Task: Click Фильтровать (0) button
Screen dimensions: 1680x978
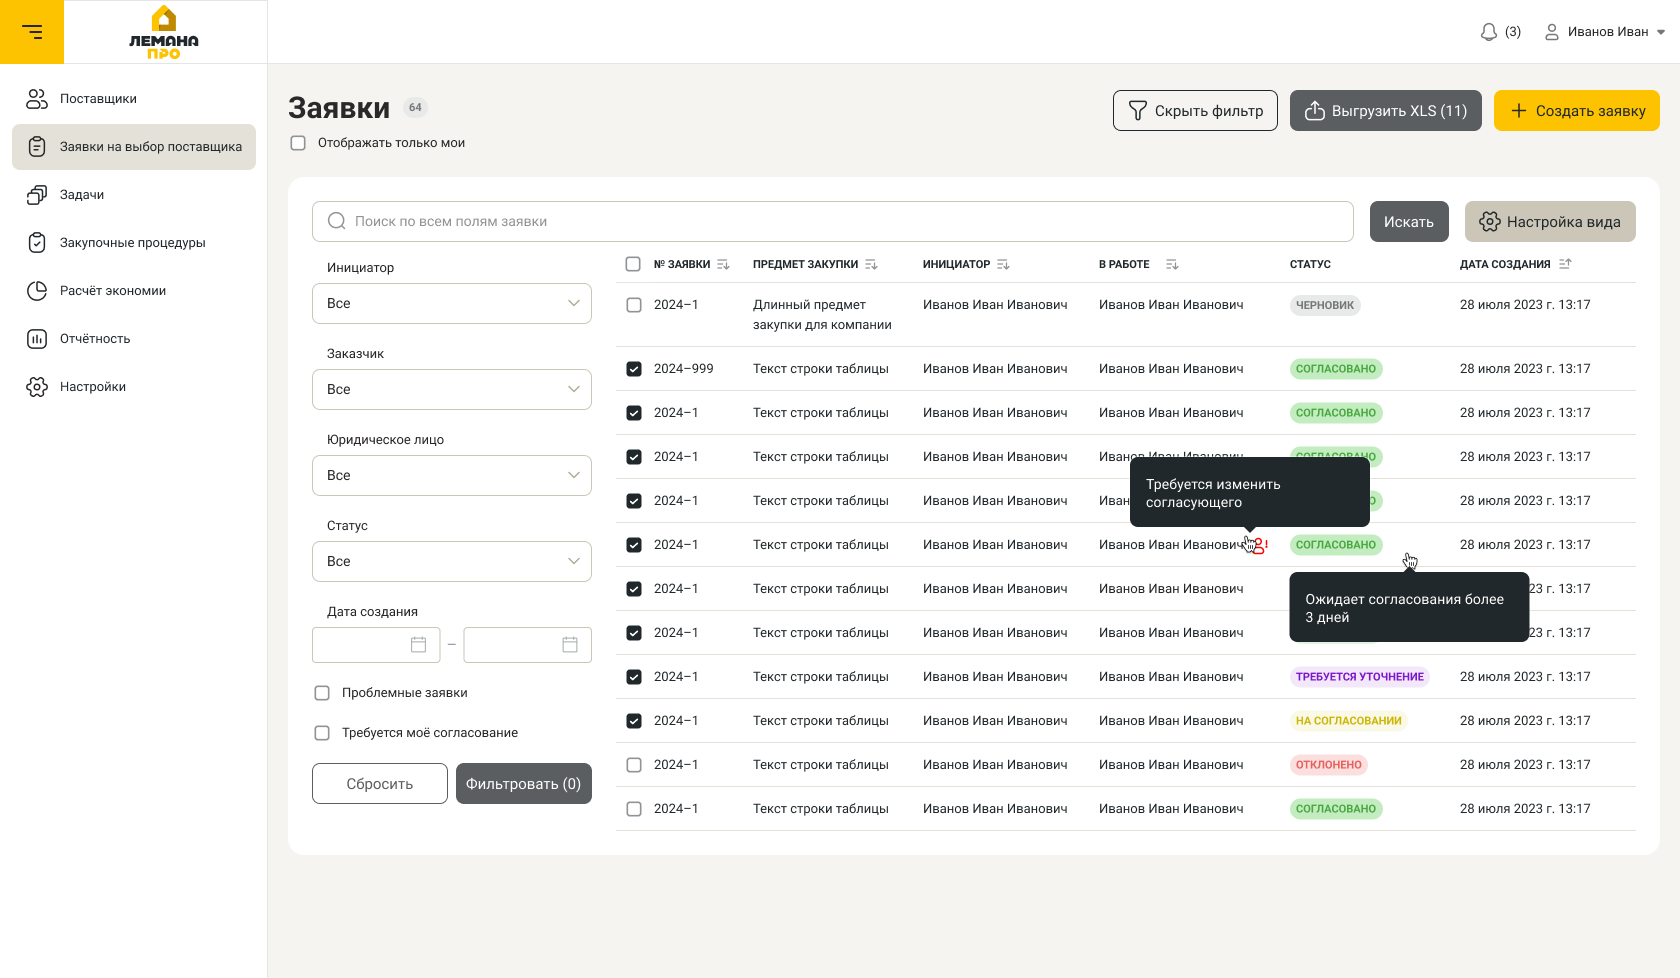Action: pos(524,784)
